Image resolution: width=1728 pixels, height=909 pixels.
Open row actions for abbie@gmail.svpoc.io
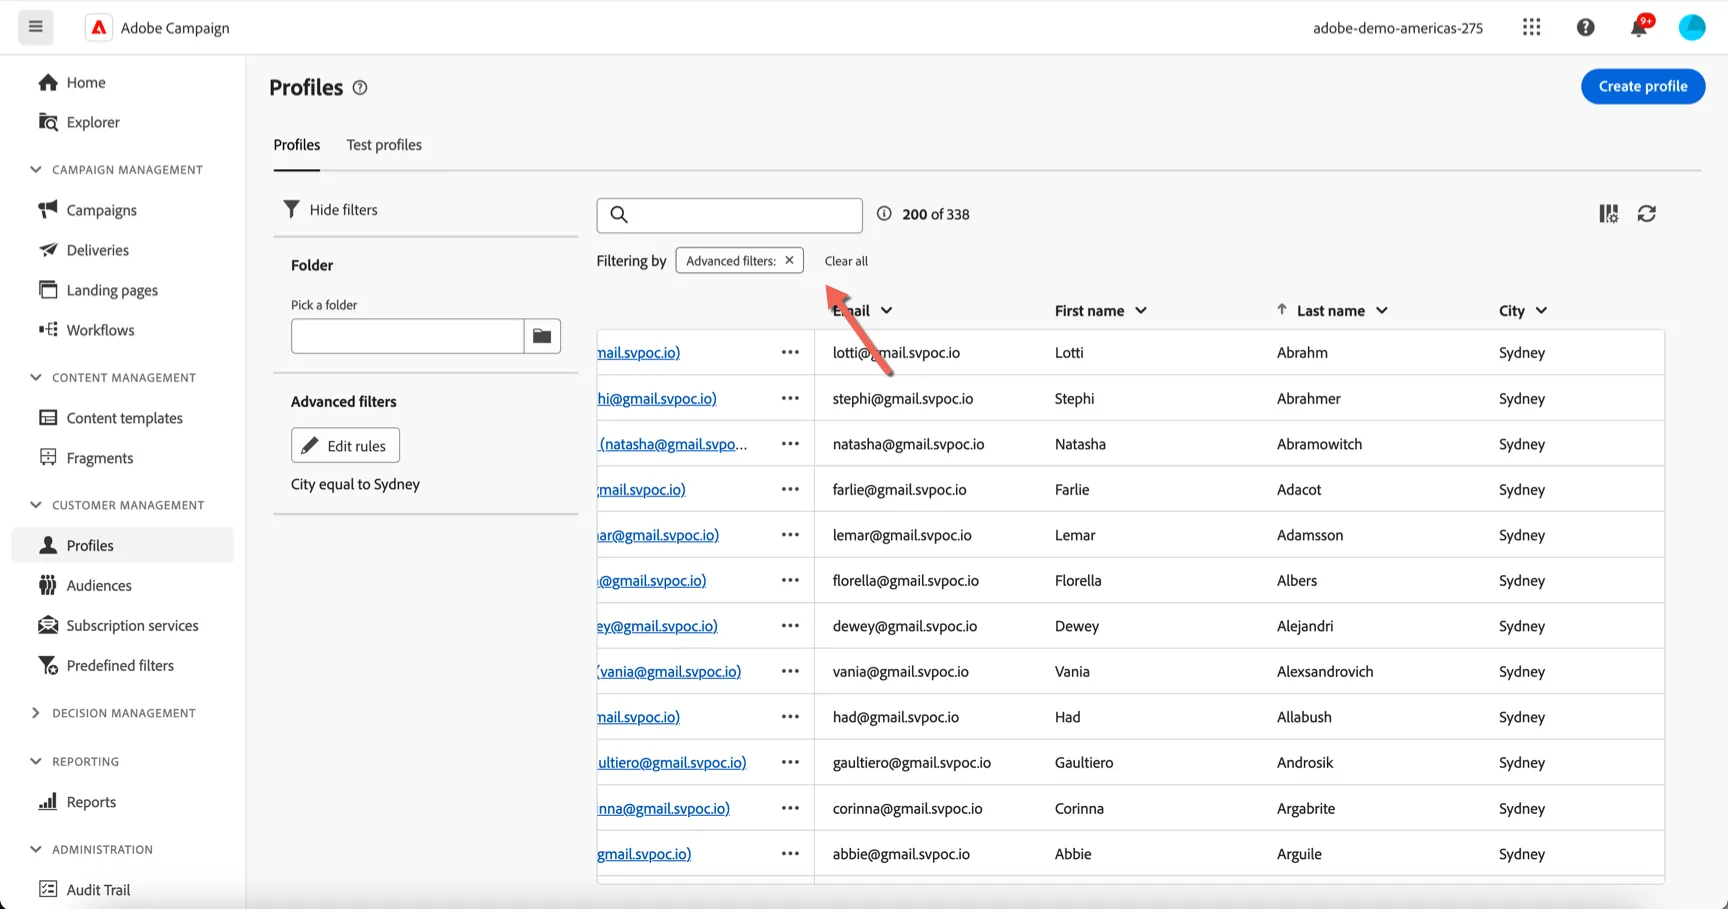click(790, 854)
